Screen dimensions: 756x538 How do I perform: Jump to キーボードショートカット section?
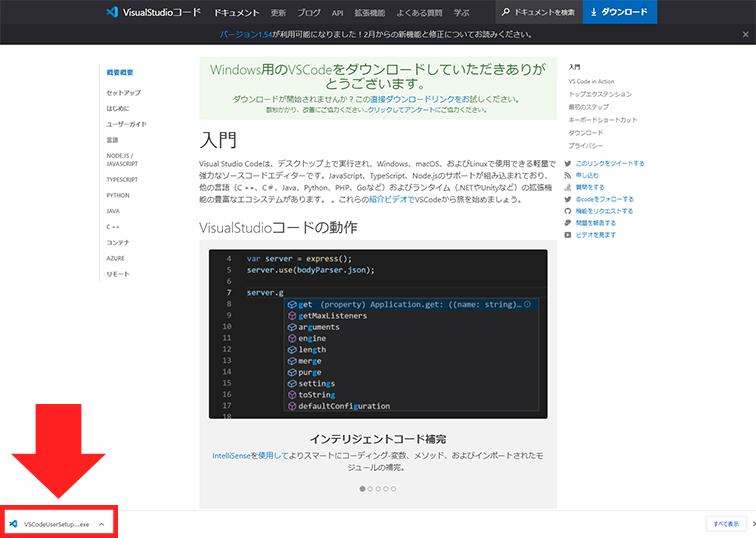[603, 120]
